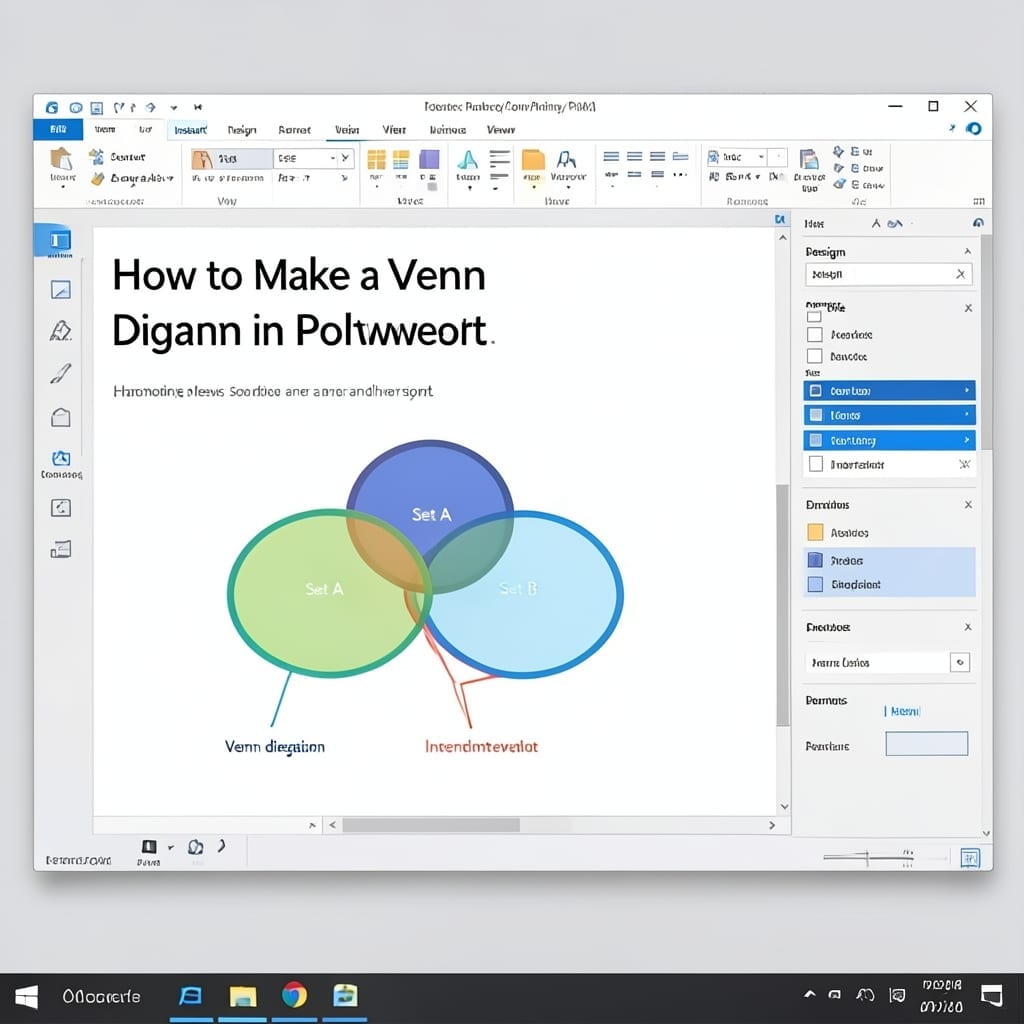Click the zoom slider in the status bar
This screenshot has width=1024, height=1024.
[x=867, y=857]
